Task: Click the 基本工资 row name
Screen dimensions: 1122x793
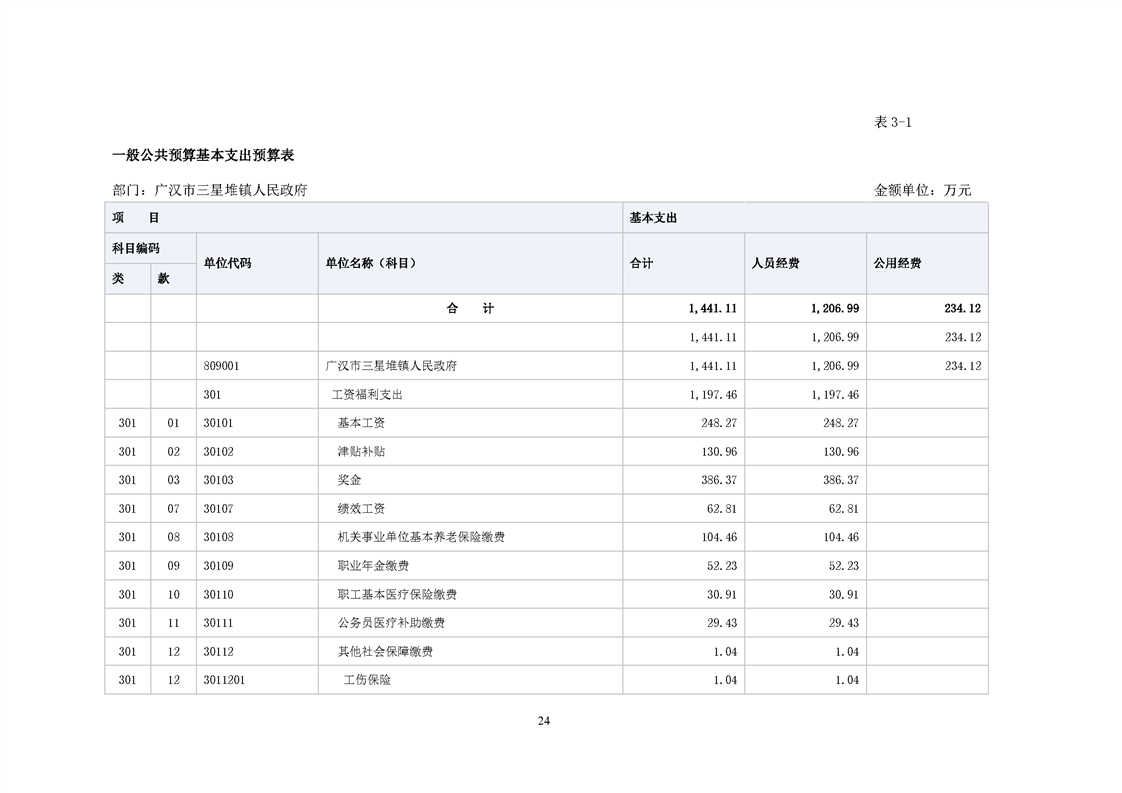Action: (x=361, y=423)
